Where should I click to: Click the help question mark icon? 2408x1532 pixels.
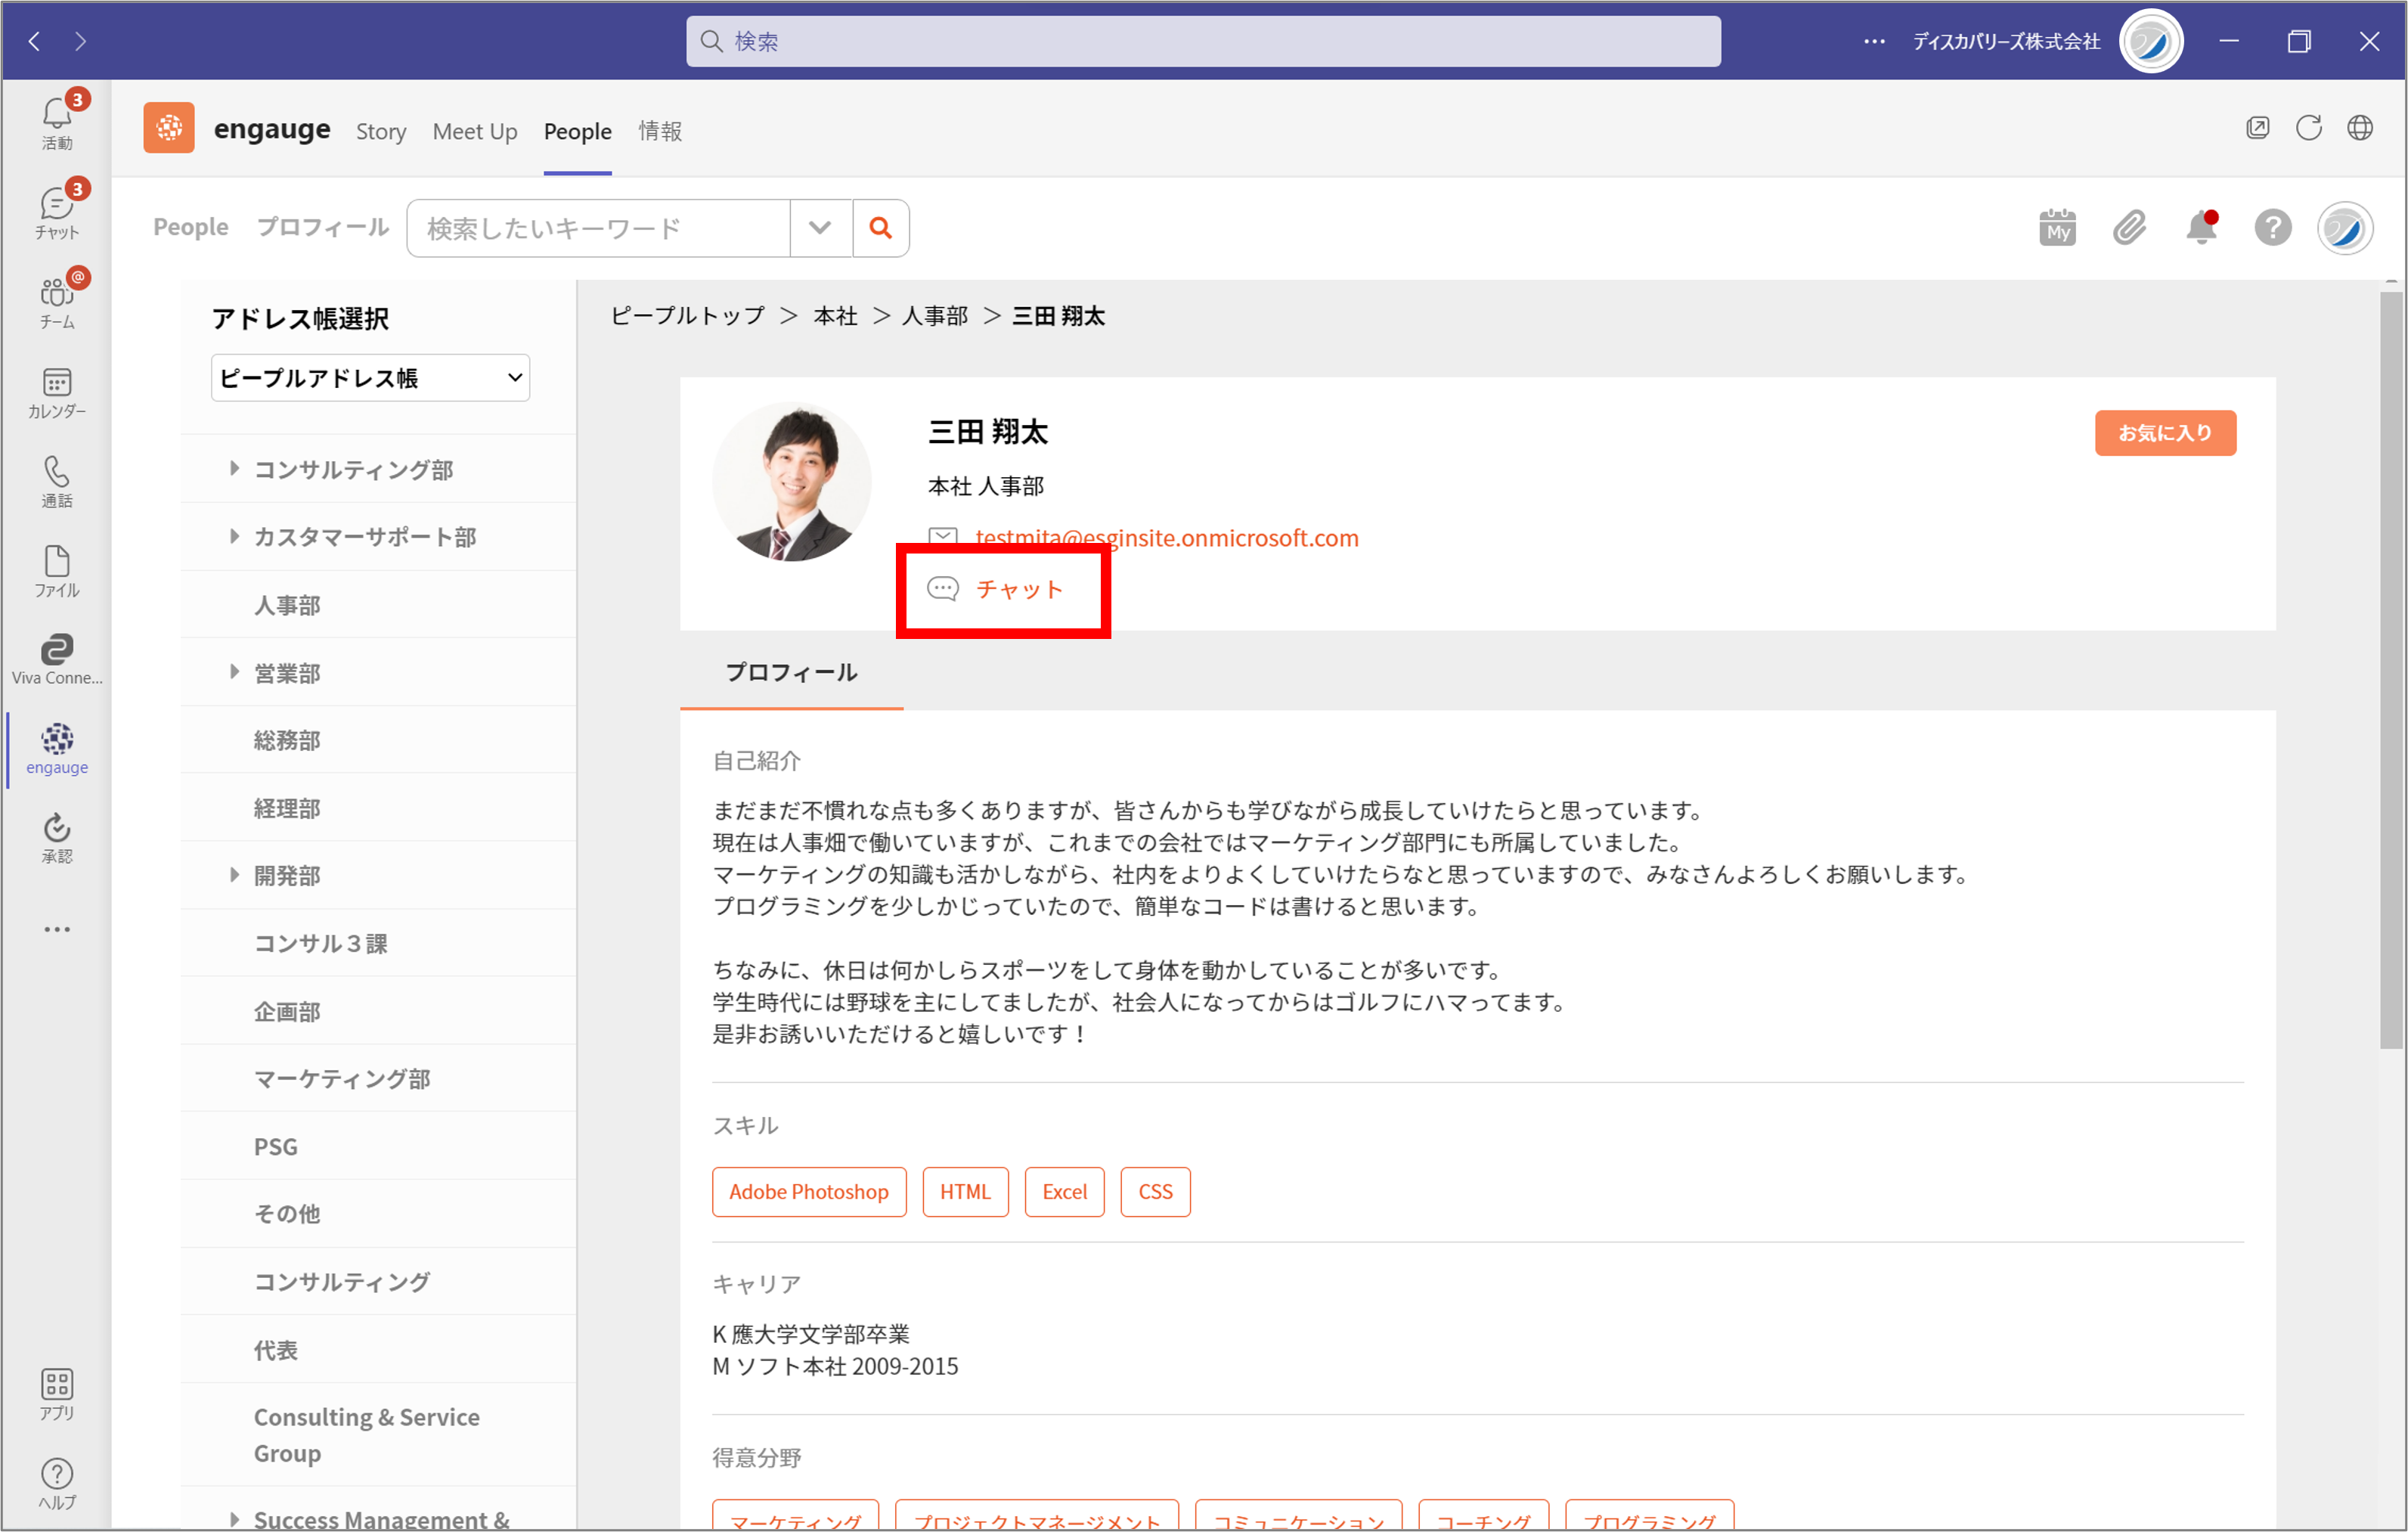click(x=2273, y=227)
